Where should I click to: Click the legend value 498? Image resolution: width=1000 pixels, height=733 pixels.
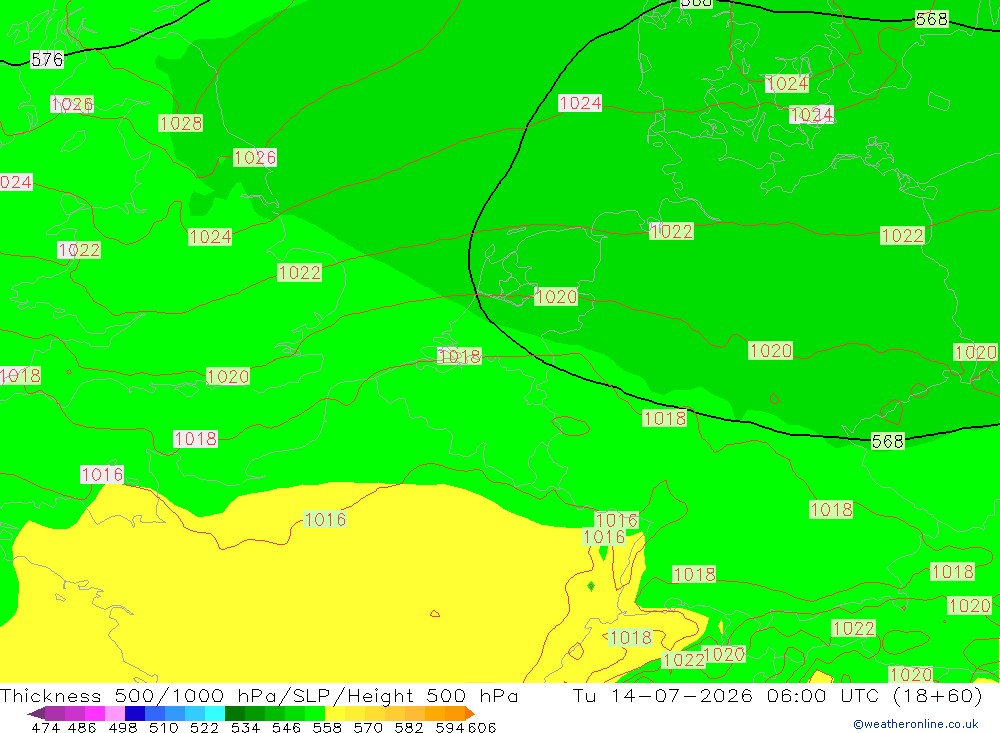[122, 727]
